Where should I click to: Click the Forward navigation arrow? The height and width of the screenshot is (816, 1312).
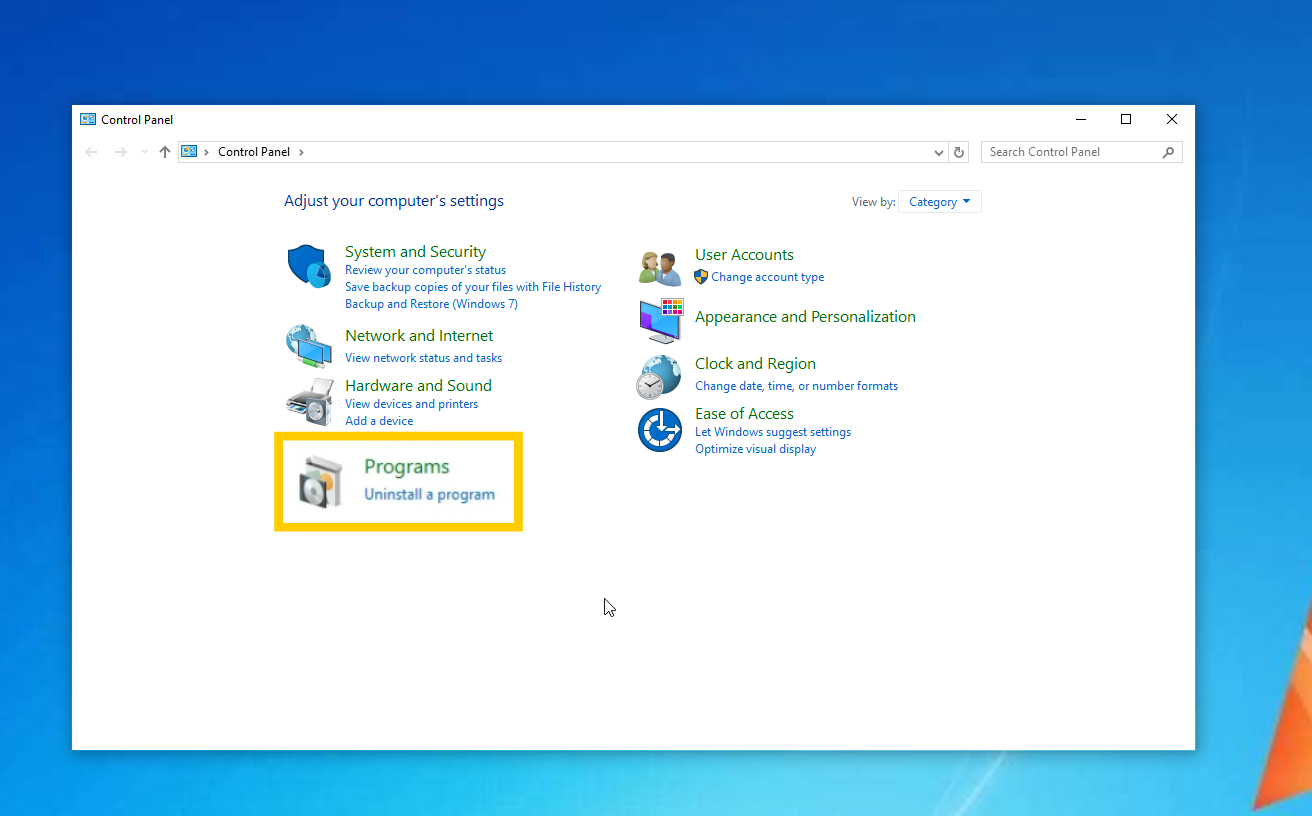[121, 152]
